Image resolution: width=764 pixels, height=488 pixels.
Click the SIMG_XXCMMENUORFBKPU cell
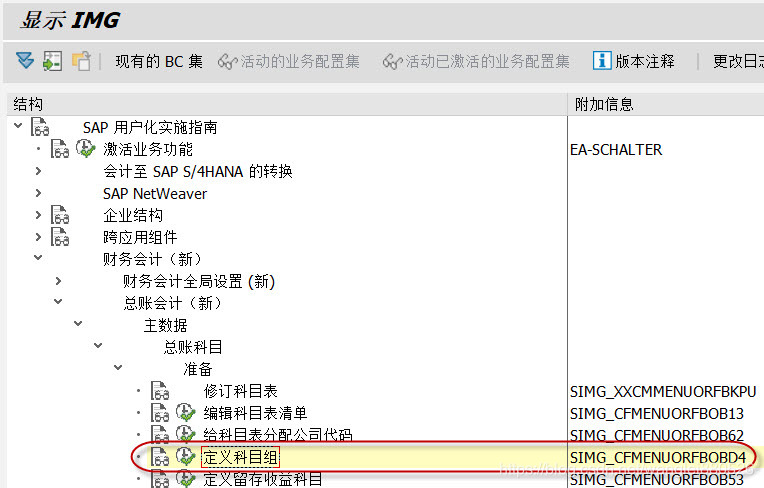tap(663, 392)
